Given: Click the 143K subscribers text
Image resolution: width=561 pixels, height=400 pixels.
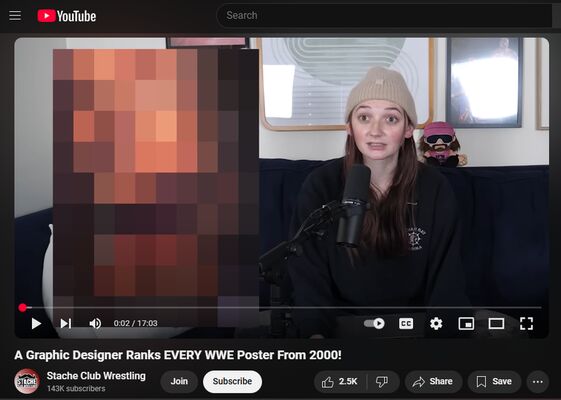Looking at the screenshot, I should tap(76, 389).
